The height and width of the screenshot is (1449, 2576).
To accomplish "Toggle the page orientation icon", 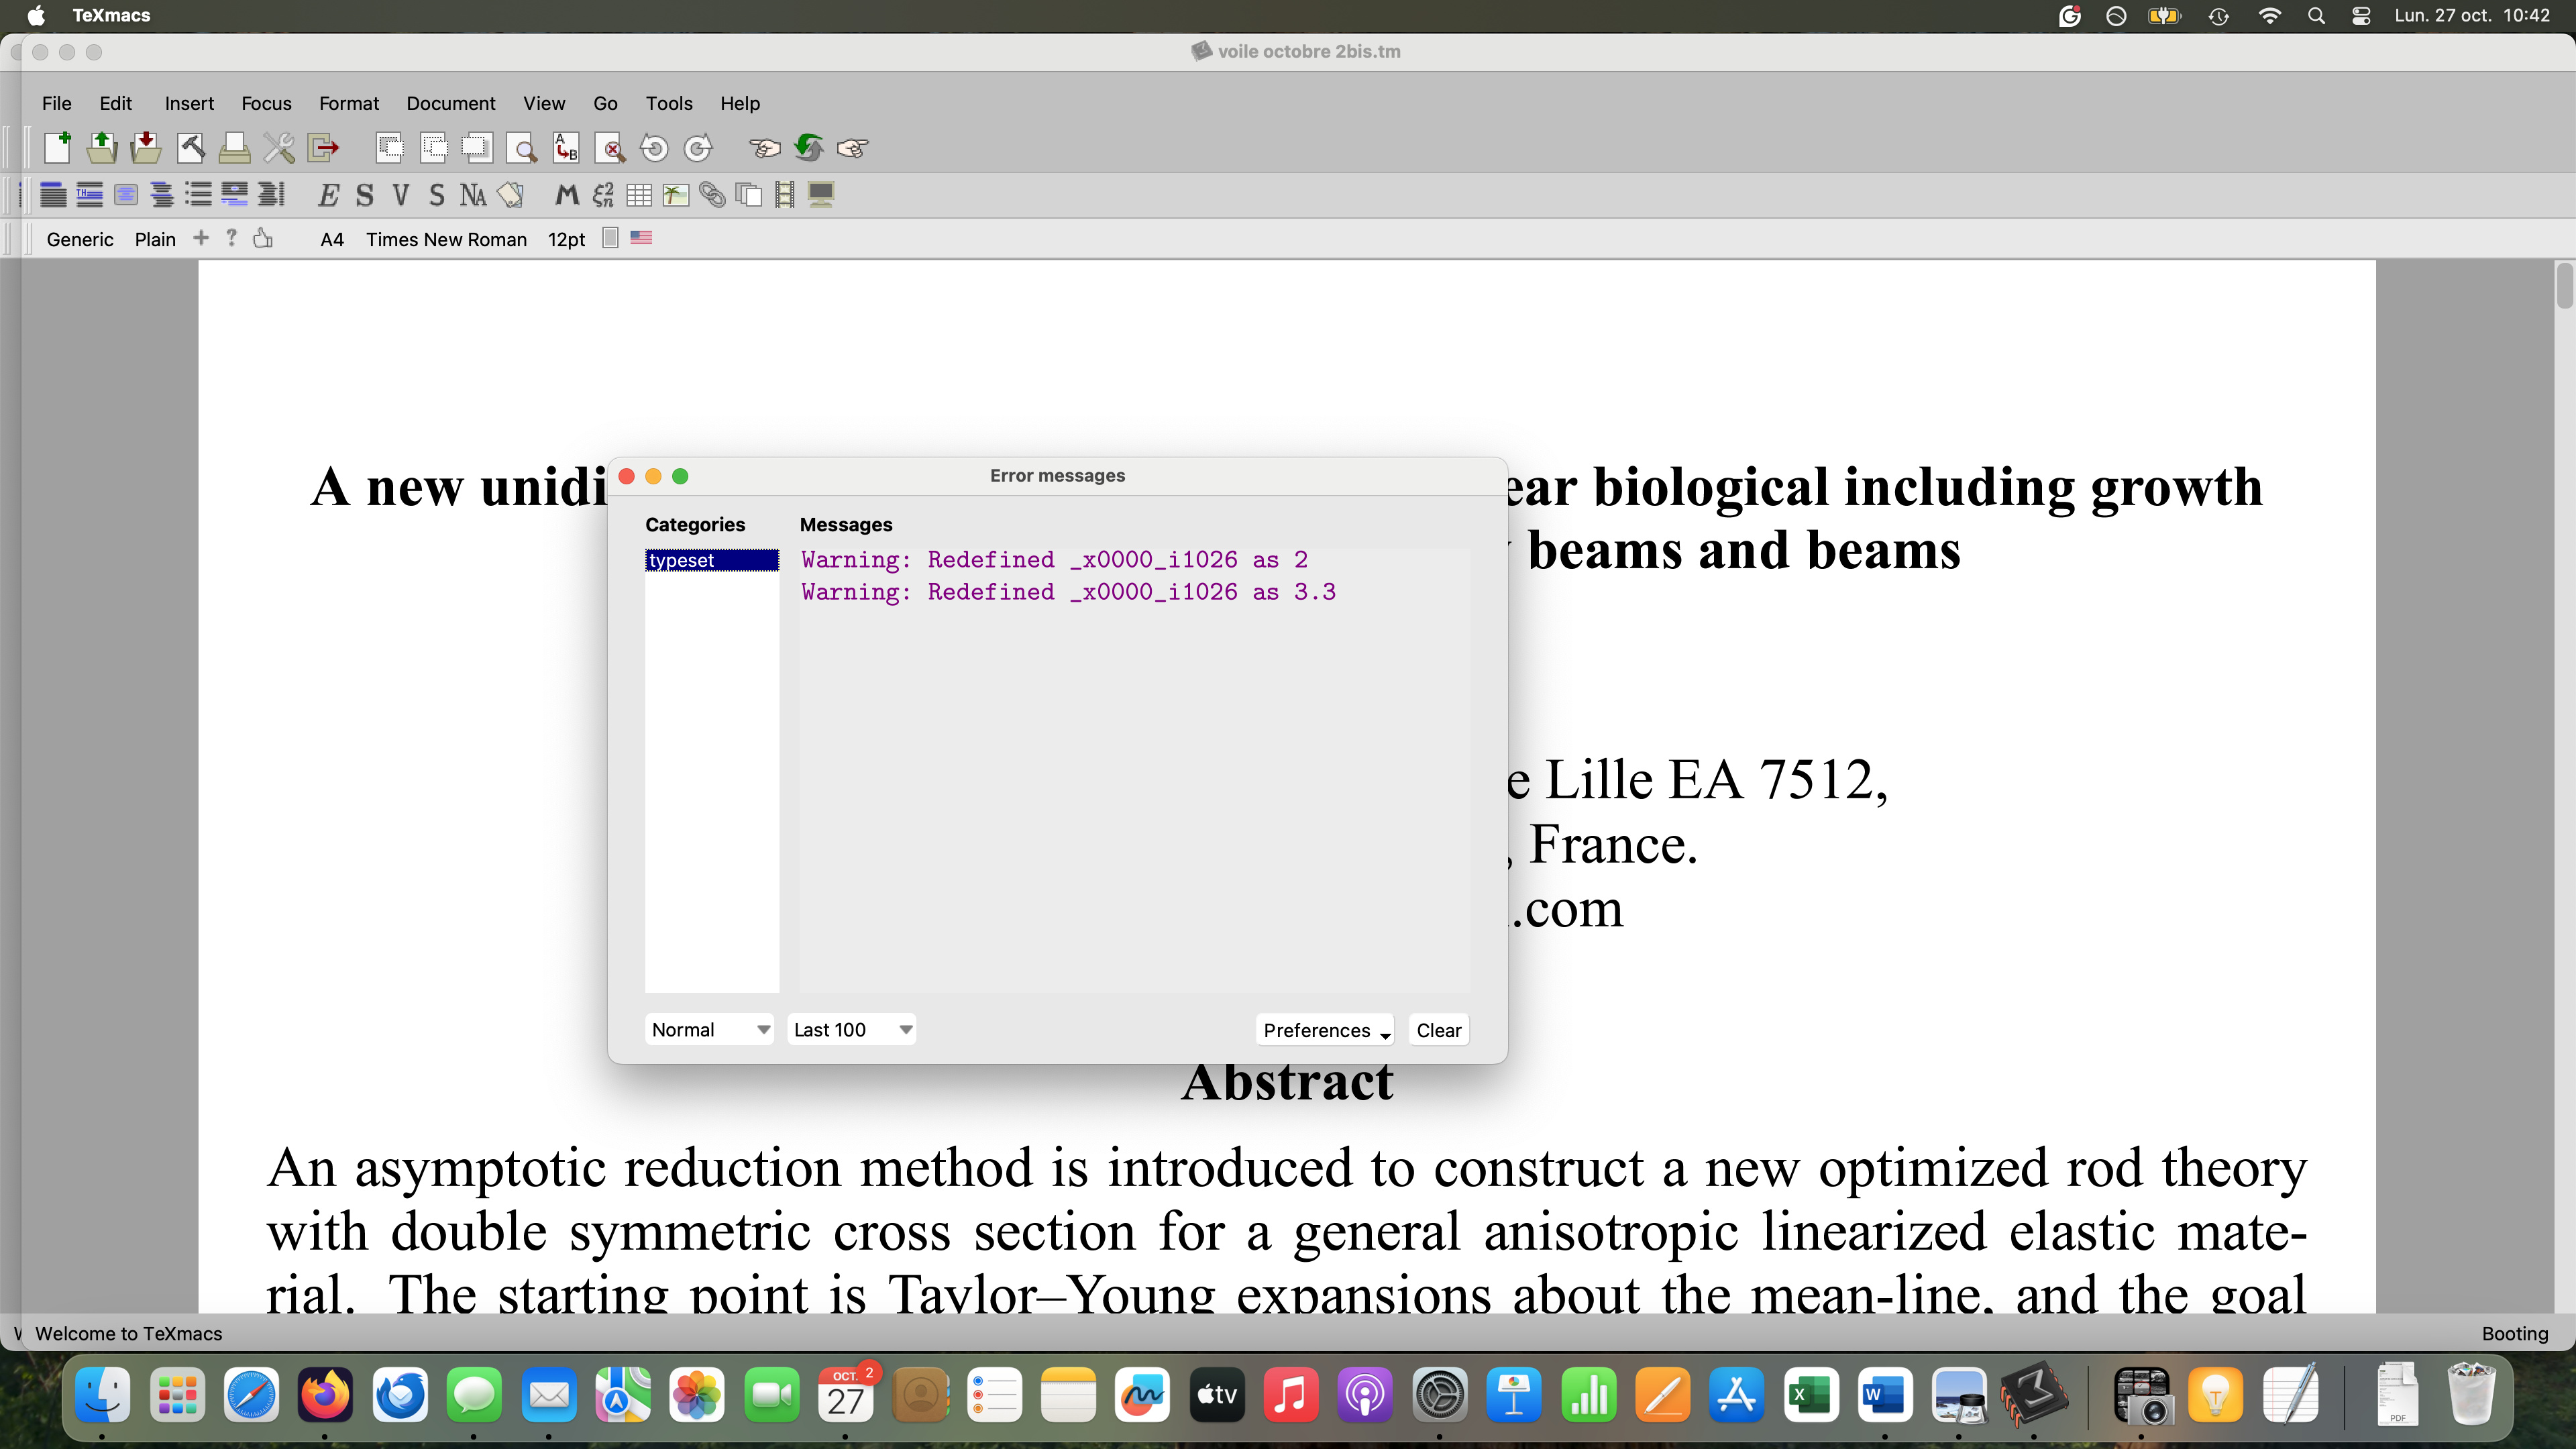I will (x=610, y=238).
